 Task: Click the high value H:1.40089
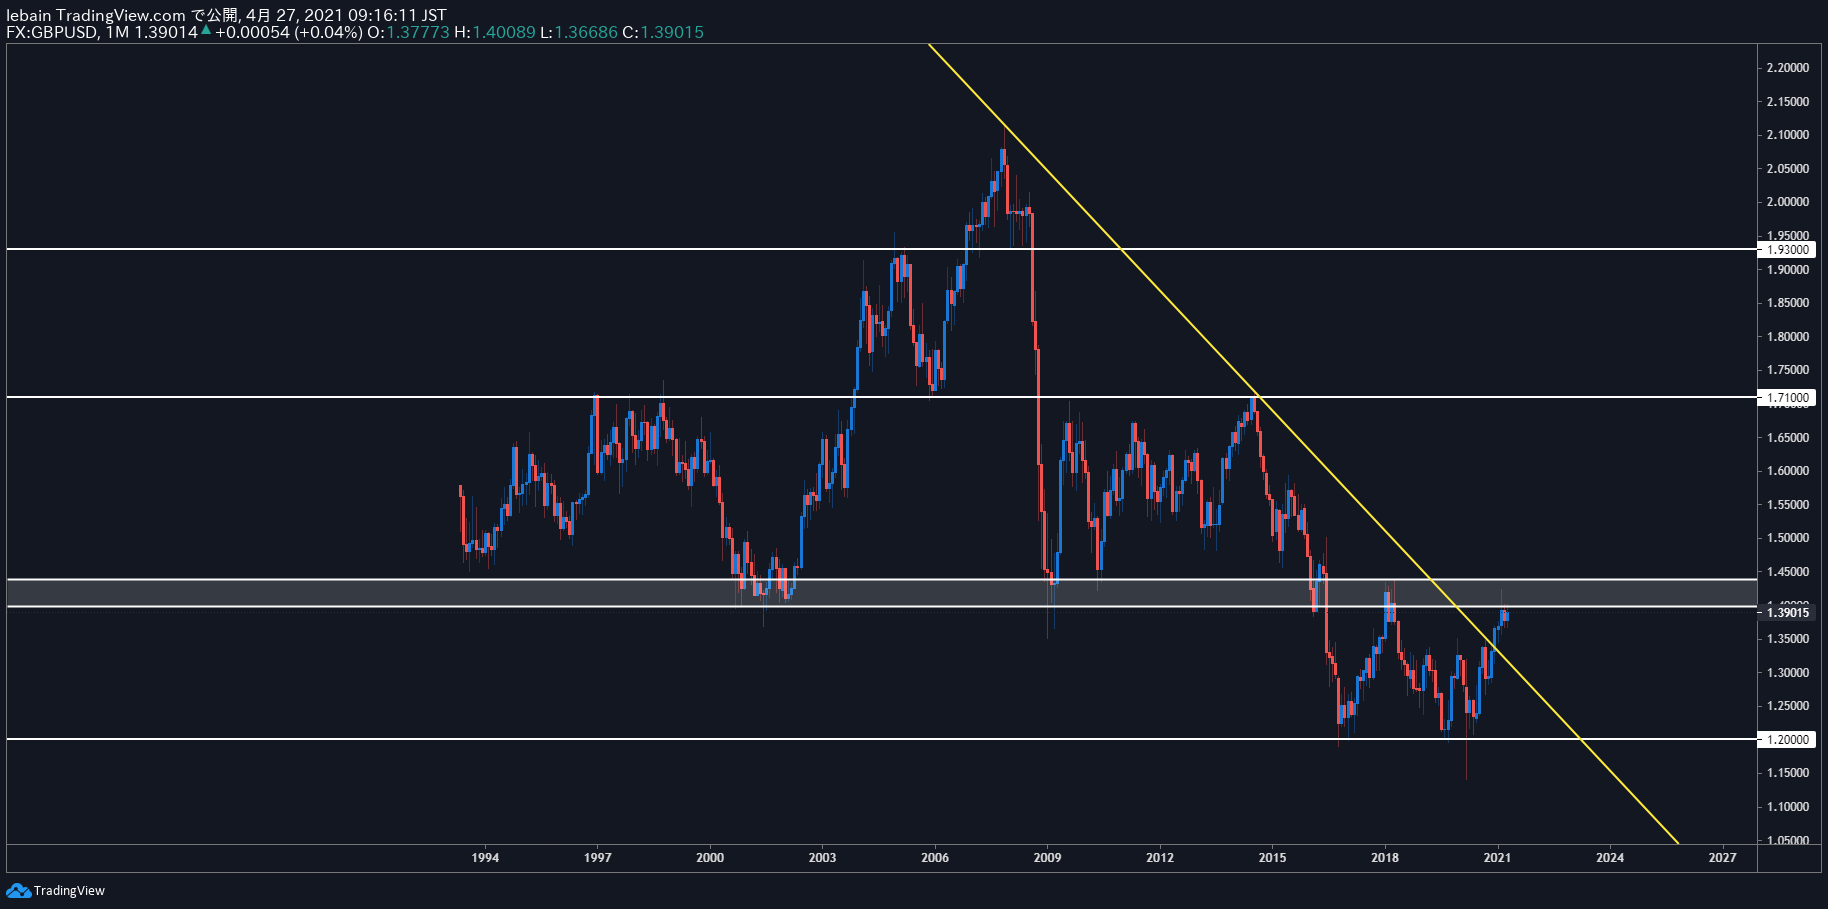pyautogui.click(x=495, y=32)
